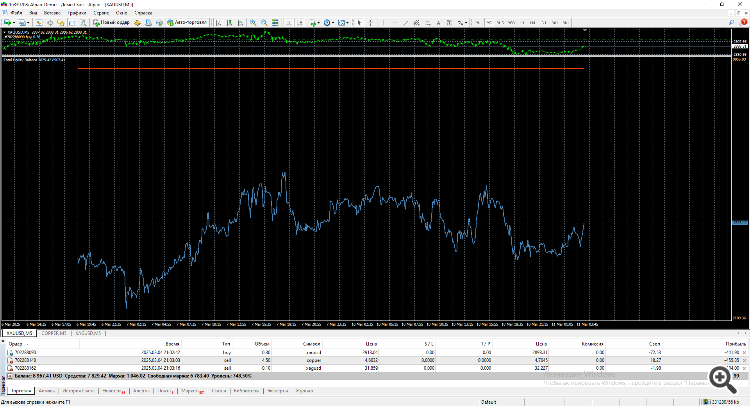Screen dimensions: 750x406
Task: Open the indicators list dropdown
Action: tap(314, 22)
